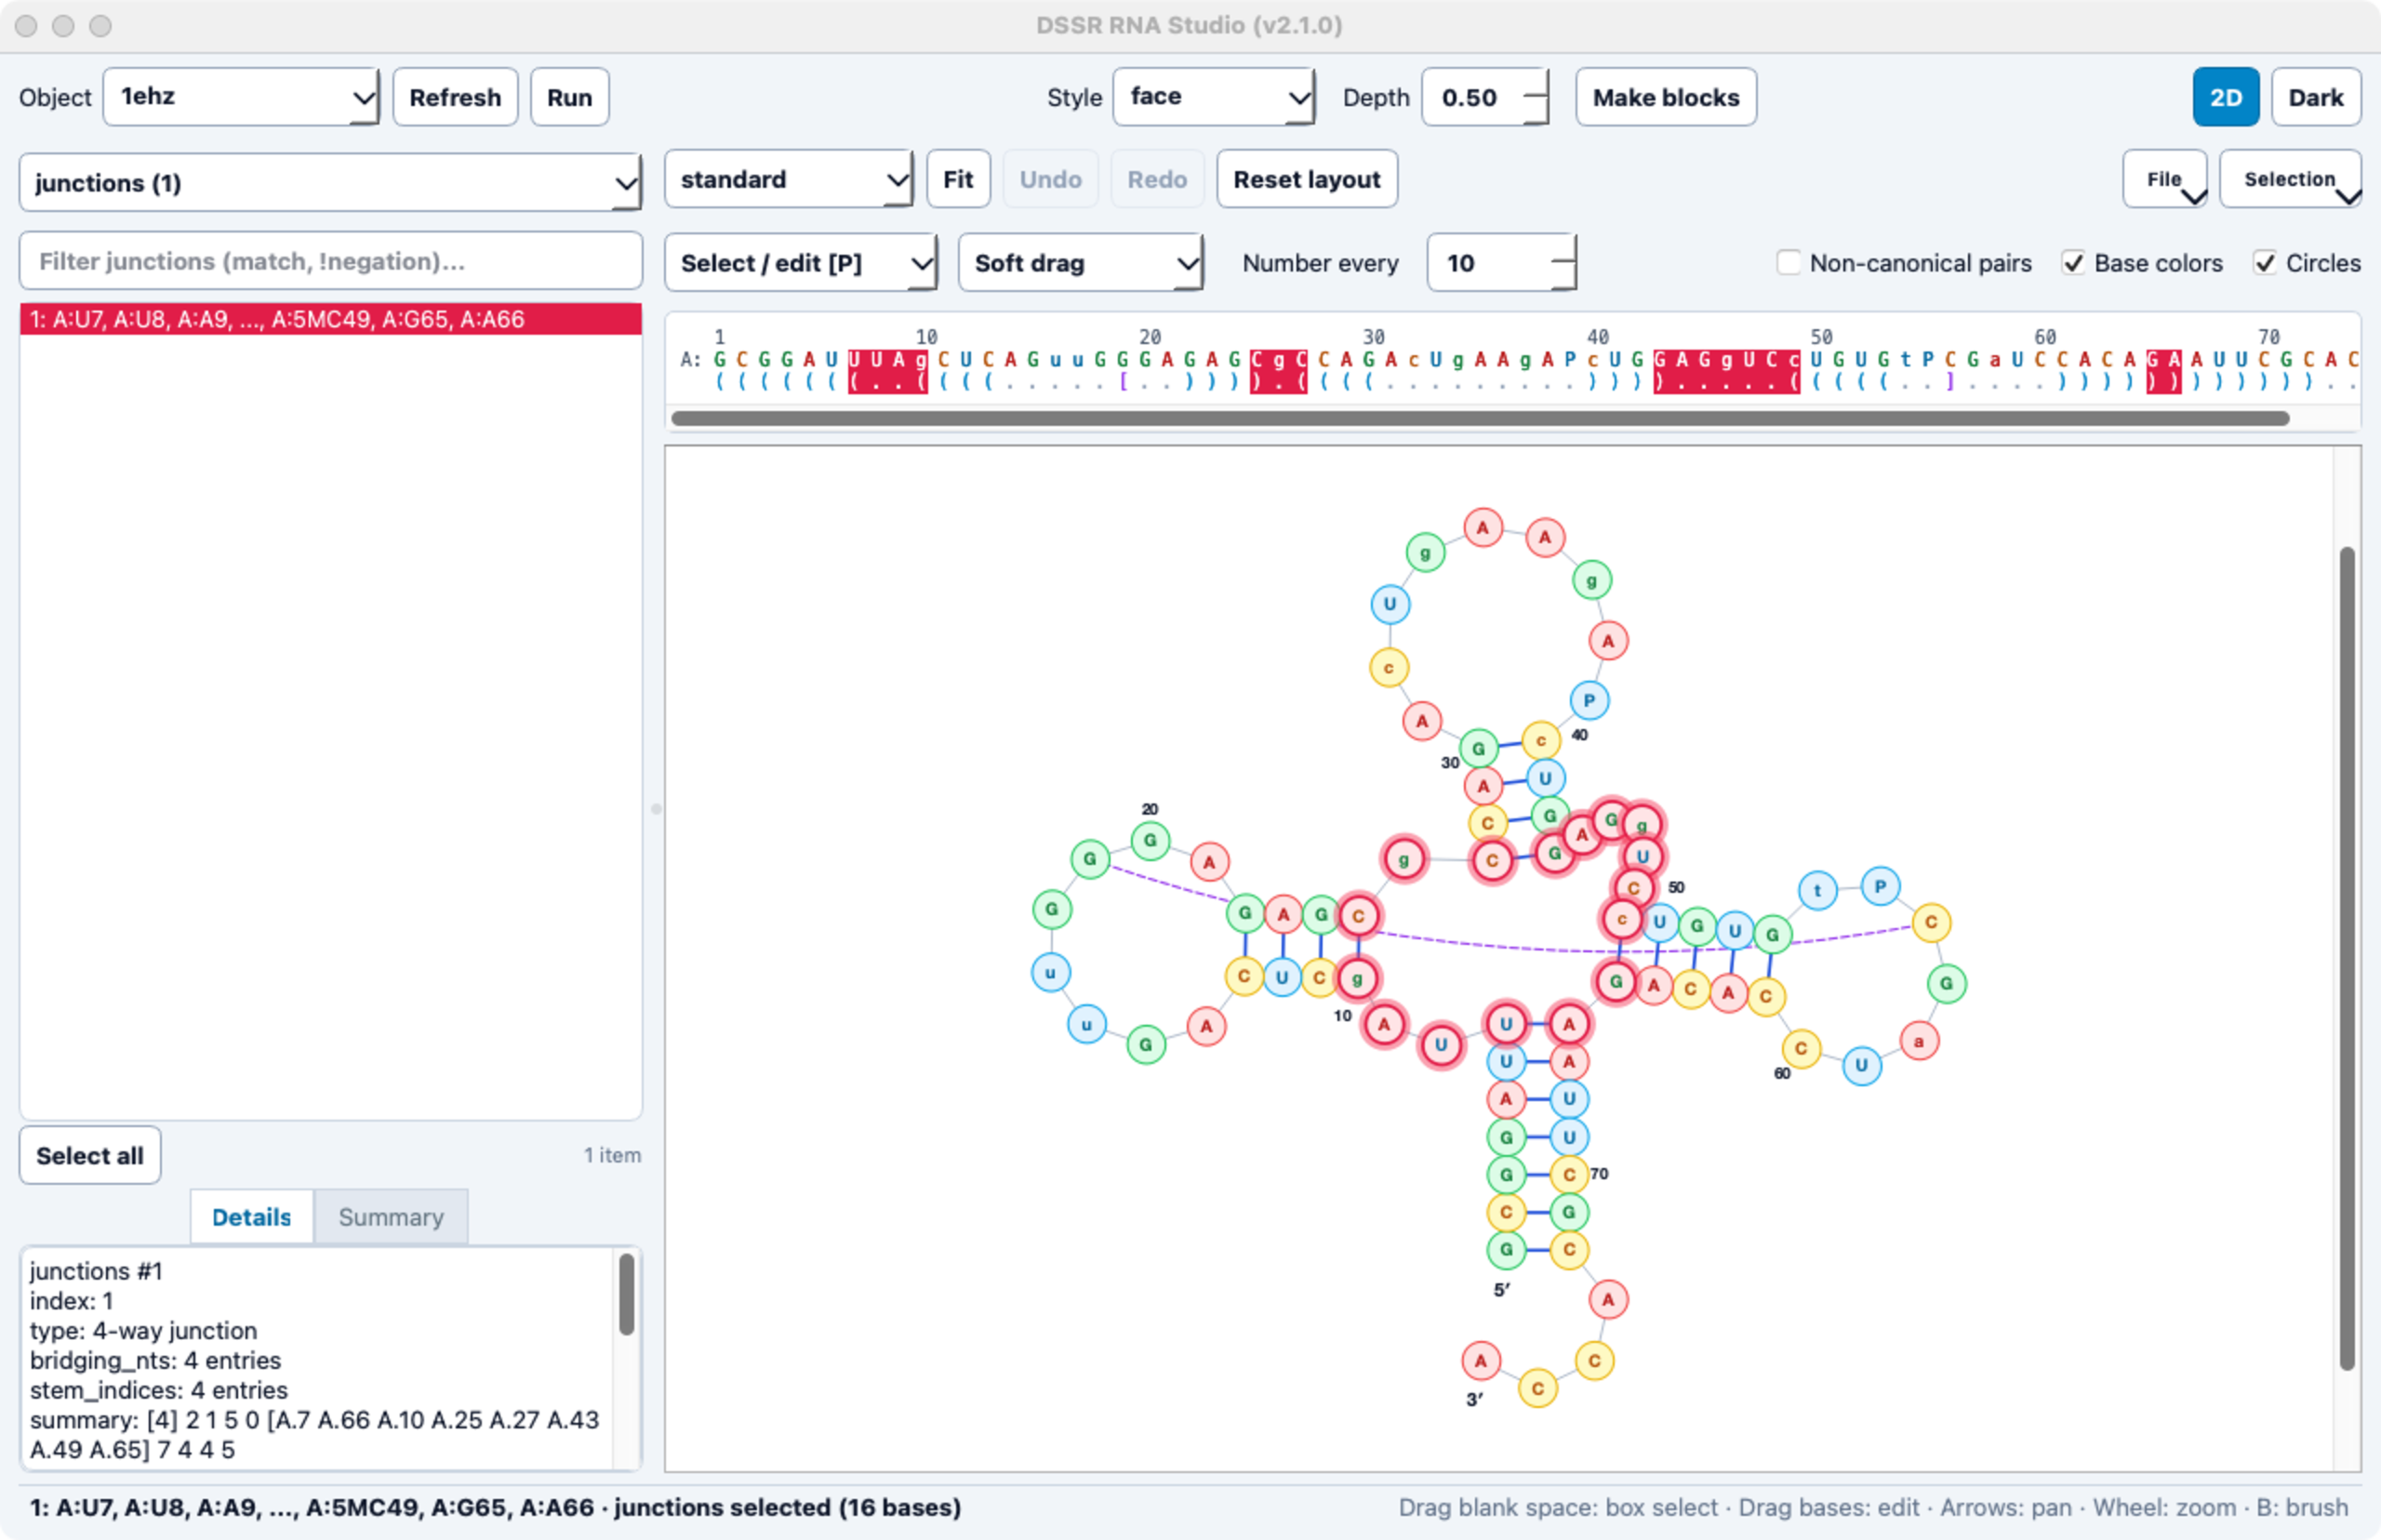Open the Style dropdown set to face
The width and height of the screenshot is (2381, 1540).
pyautogui.click(x=1213, y=97)
